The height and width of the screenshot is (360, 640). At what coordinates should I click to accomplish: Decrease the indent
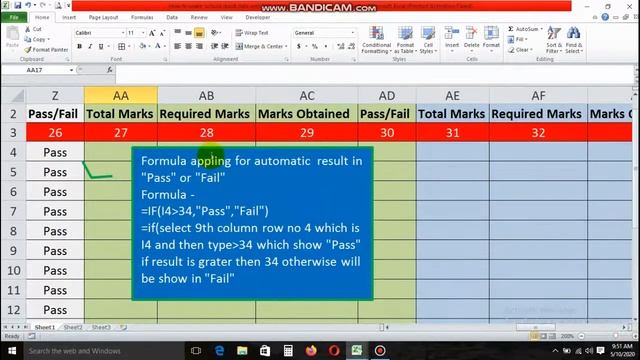coord(214,46)
